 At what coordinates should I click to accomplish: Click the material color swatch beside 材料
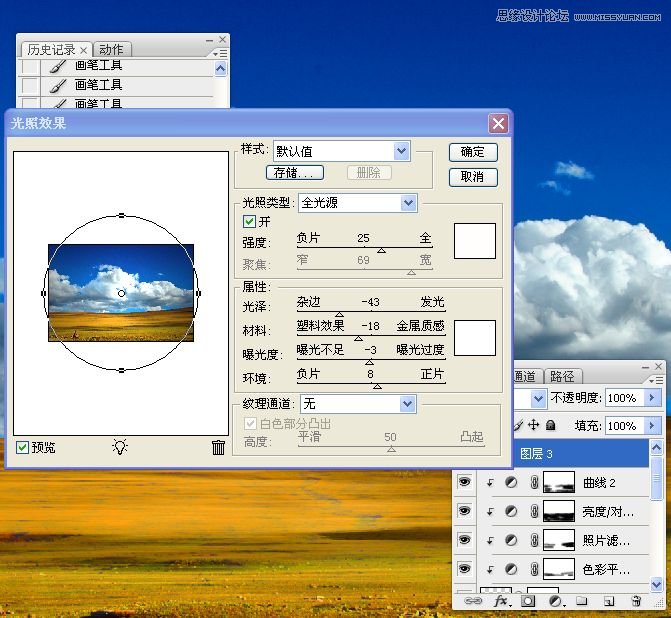click(475, 338)
